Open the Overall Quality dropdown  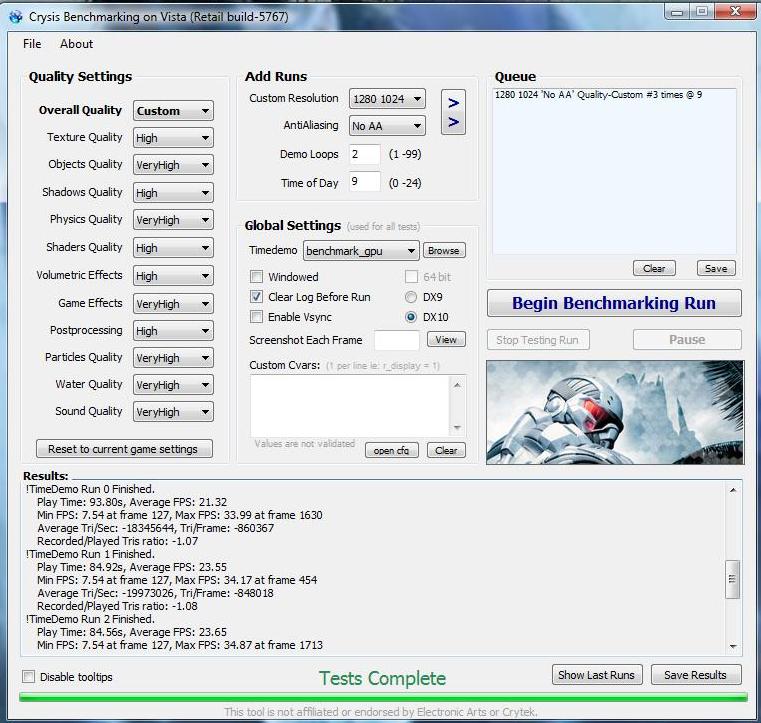click(173, 111)
